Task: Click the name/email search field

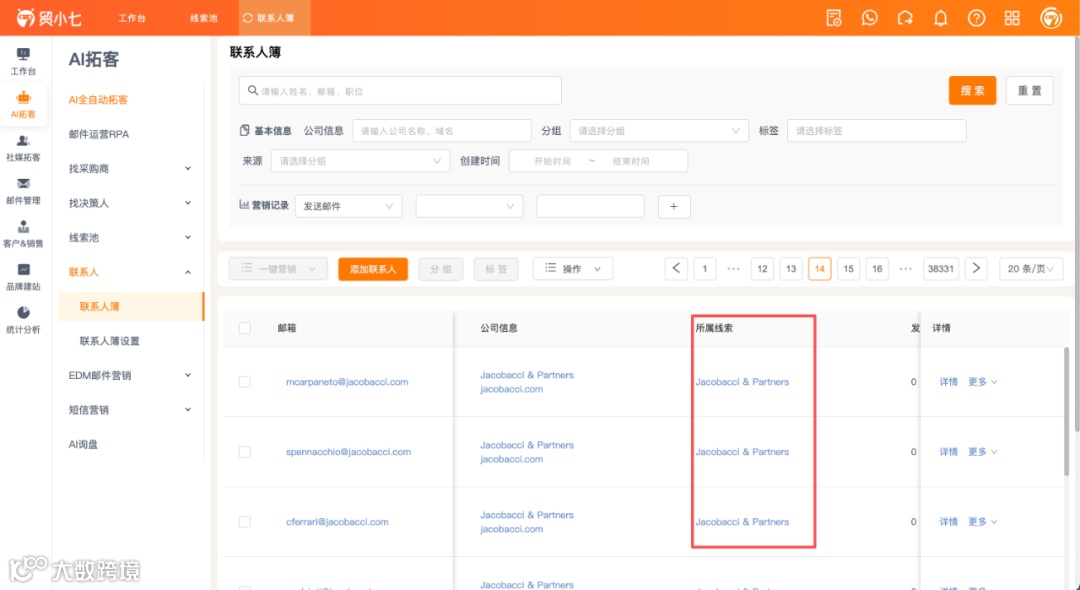Action: tap(400, 90)
